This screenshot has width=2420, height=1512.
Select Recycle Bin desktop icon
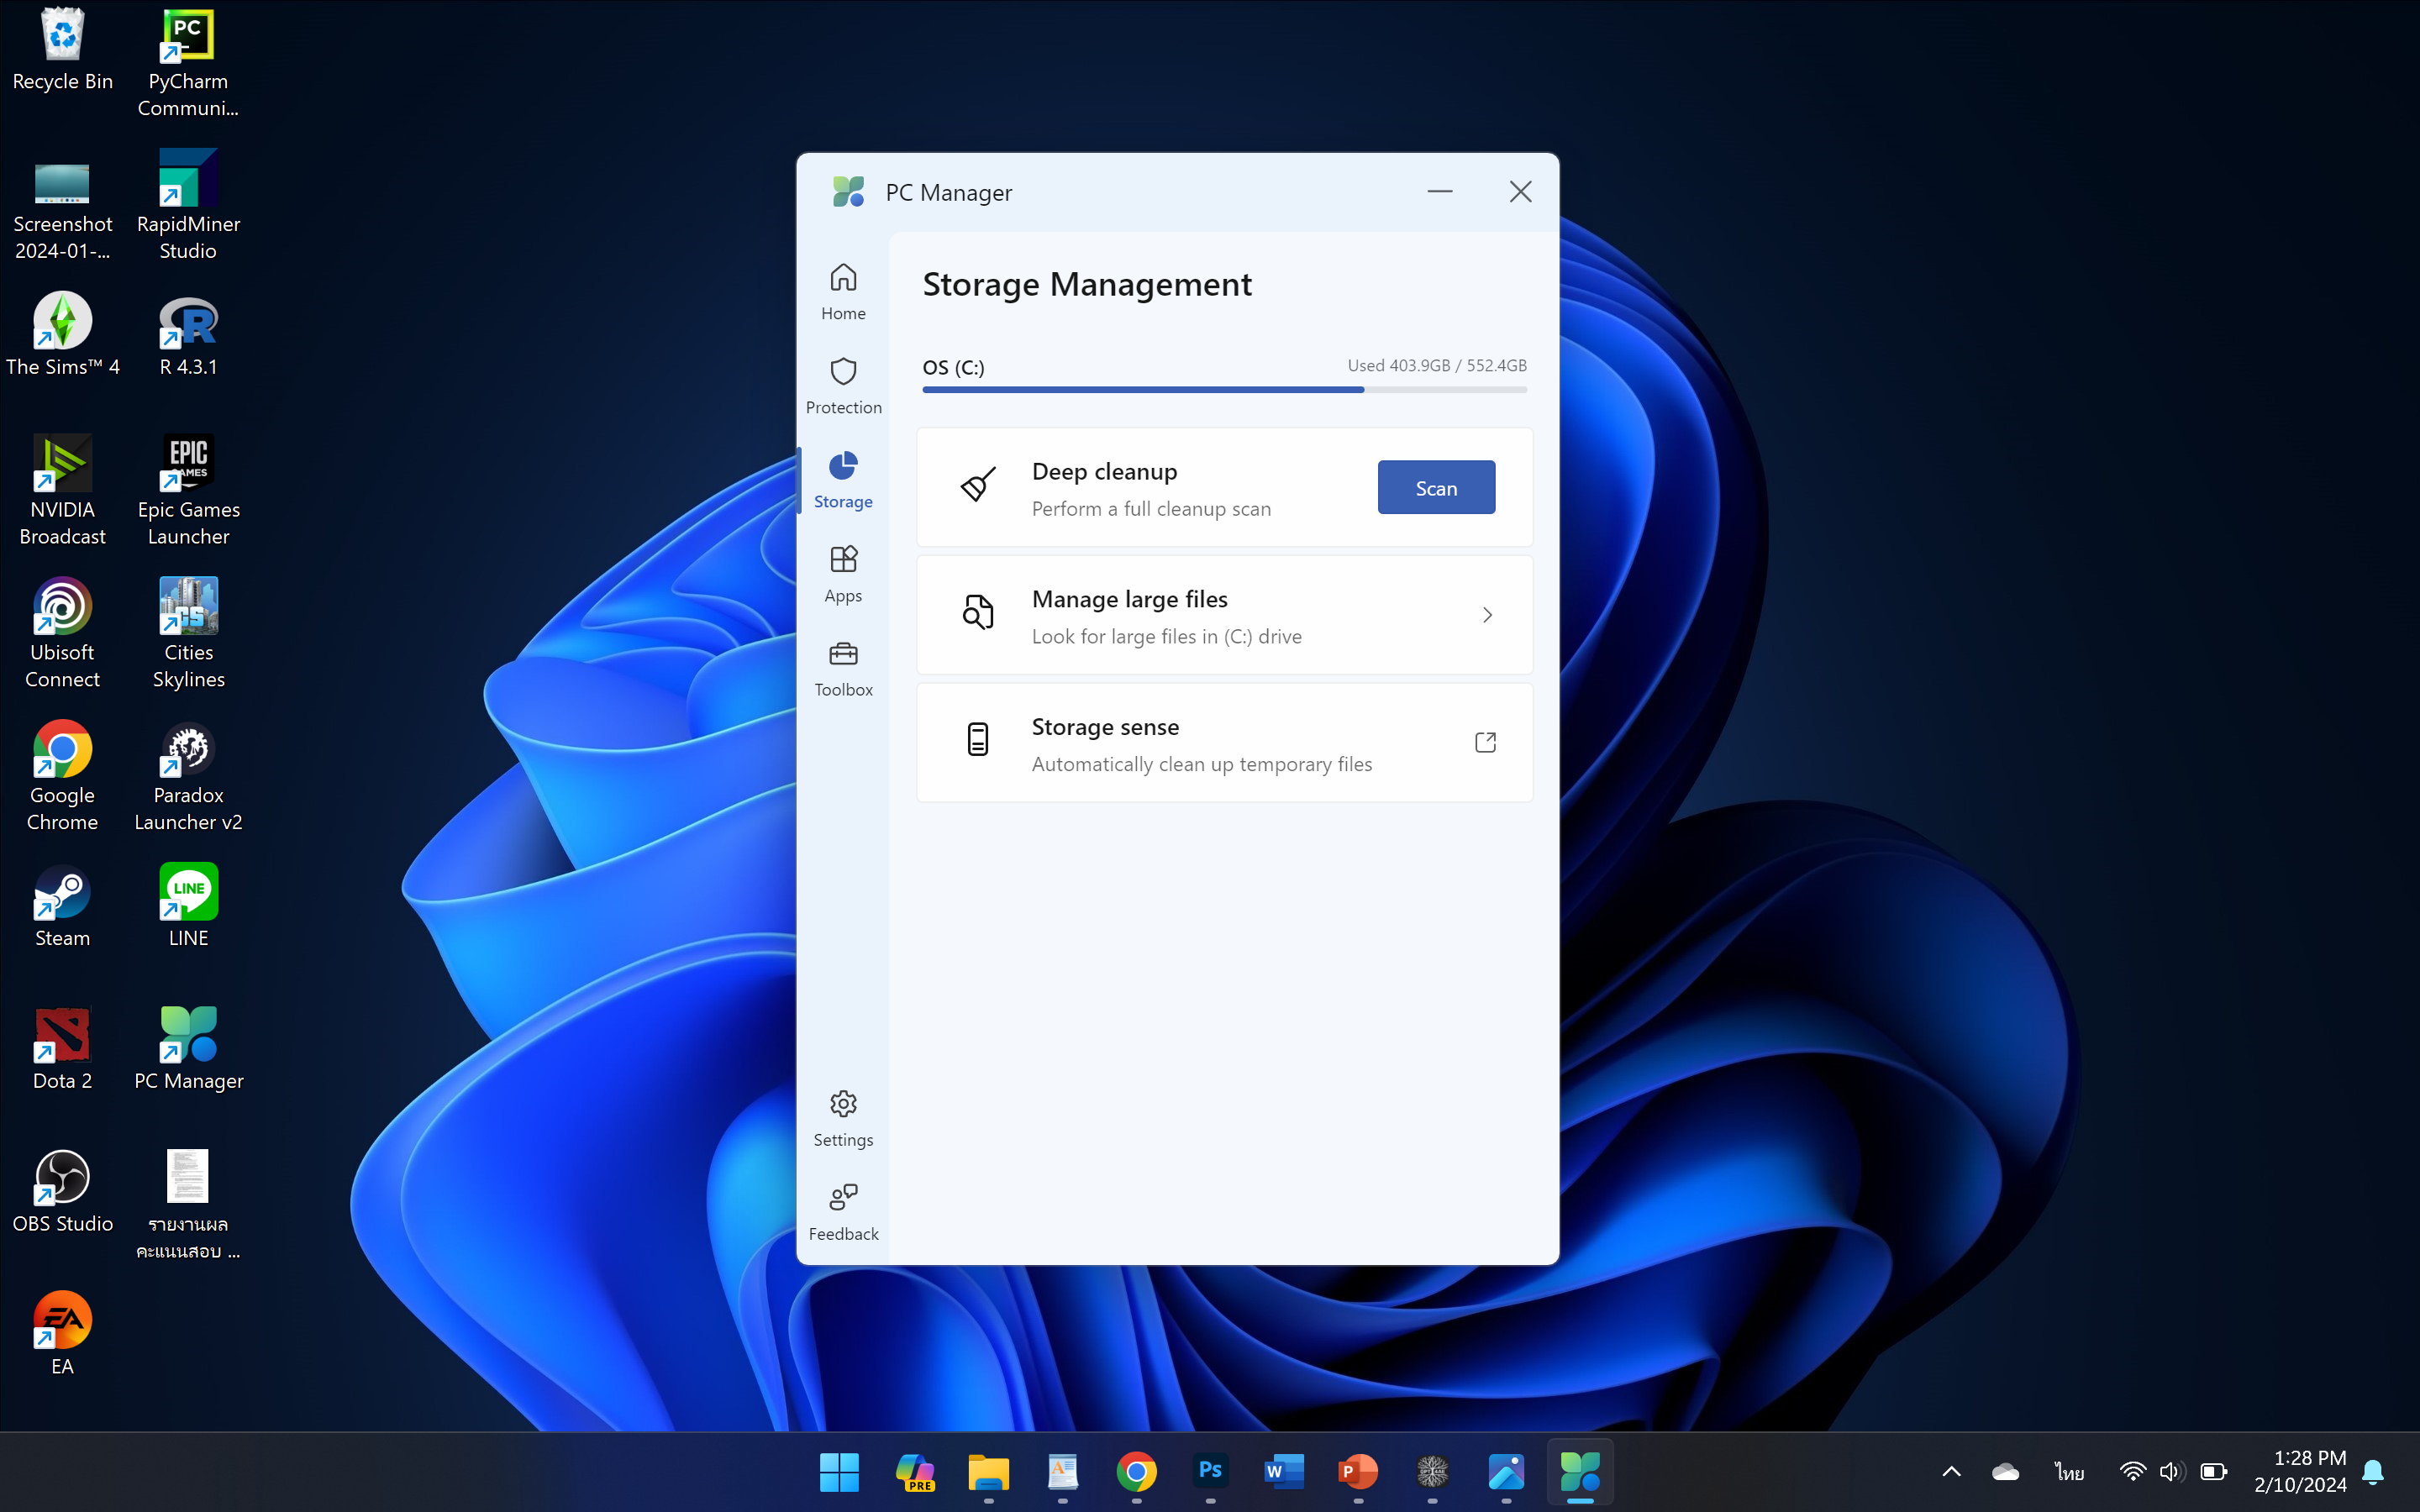click(62, 50)
